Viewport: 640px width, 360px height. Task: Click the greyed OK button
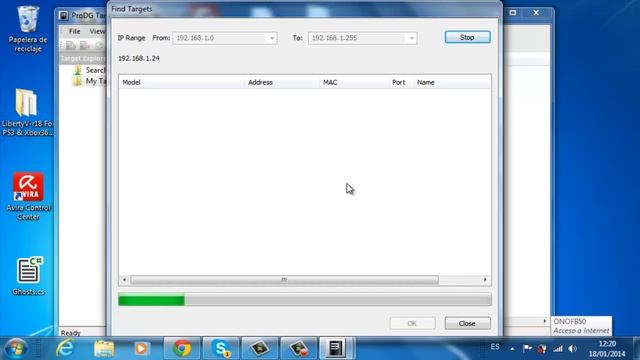coord(412,323)
